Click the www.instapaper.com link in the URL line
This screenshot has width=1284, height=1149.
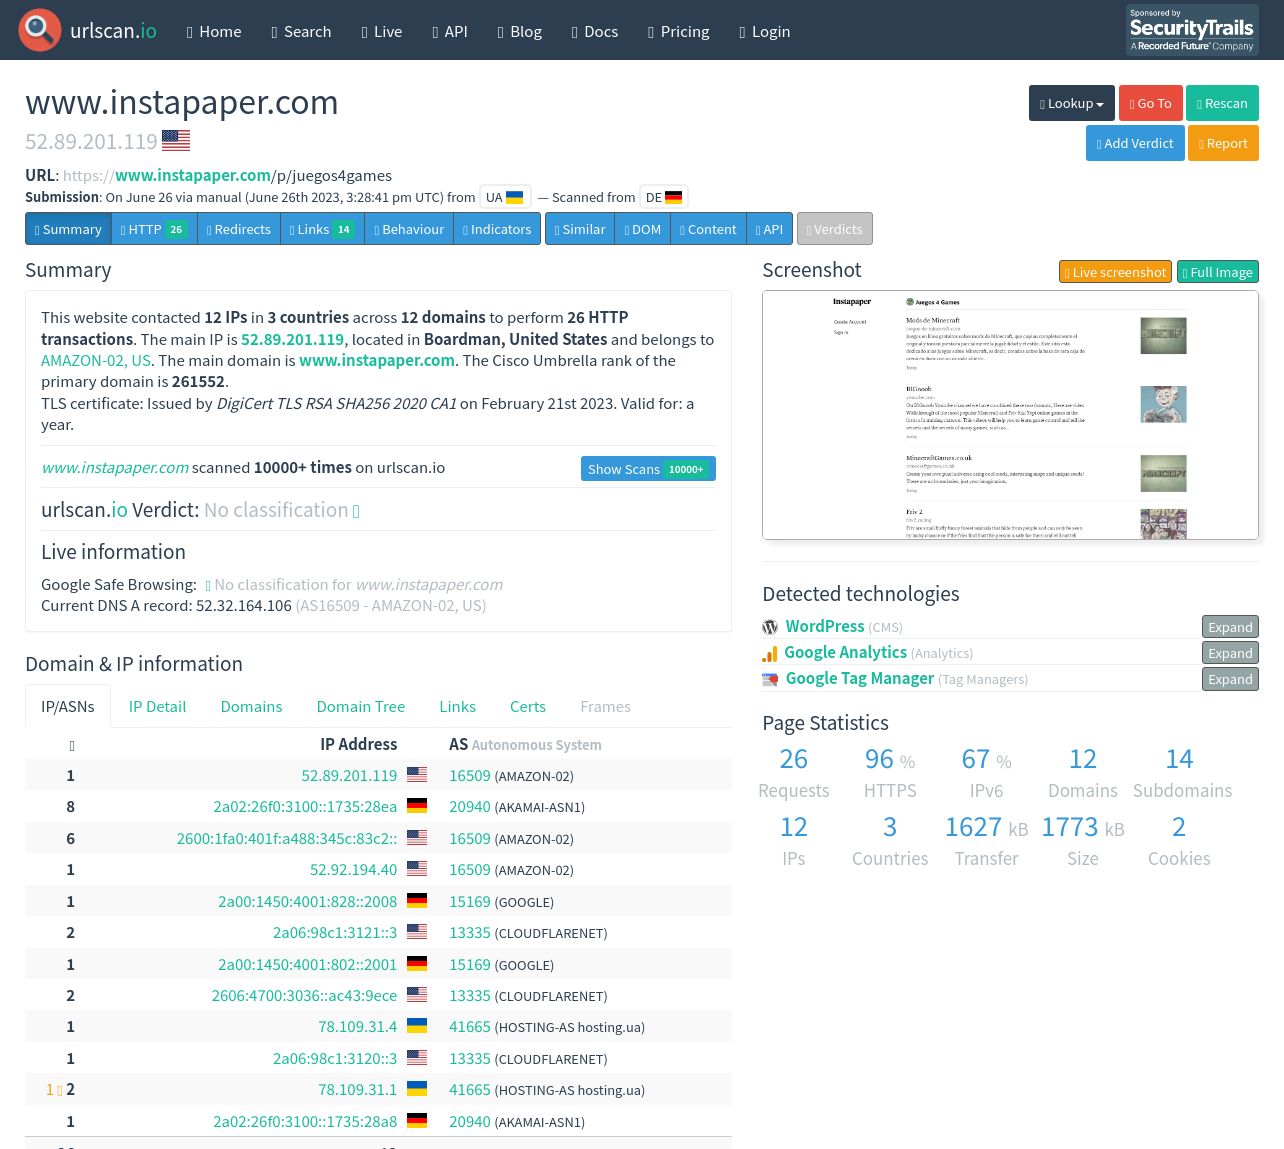pyautogui.click(x=193, y=175)
